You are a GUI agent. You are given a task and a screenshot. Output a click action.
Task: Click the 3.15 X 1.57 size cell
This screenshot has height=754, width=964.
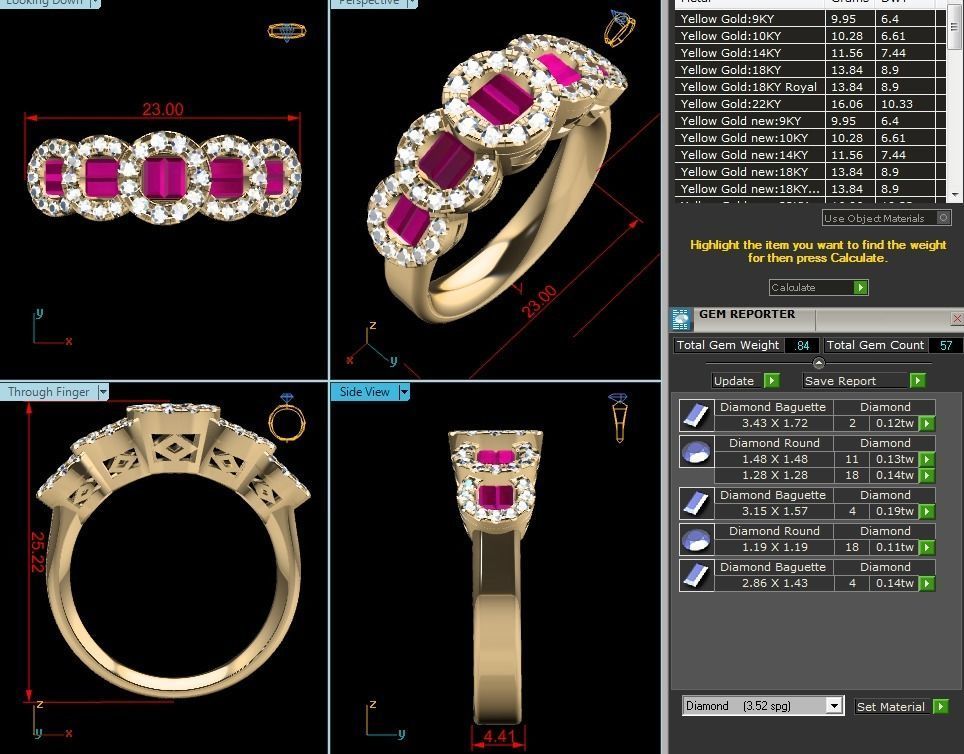775,511
